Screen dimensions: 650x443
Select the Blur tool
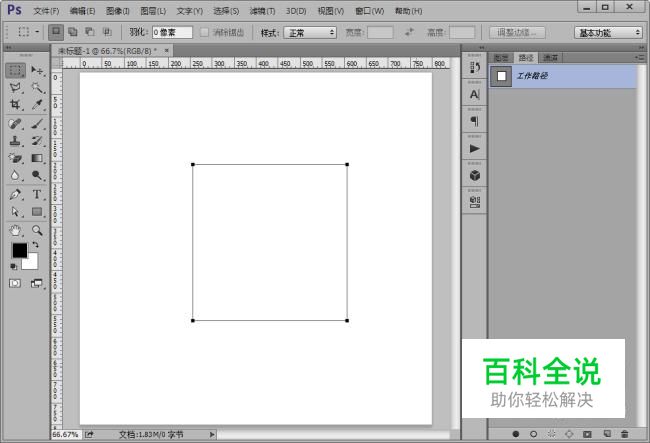tap(15, 175)
